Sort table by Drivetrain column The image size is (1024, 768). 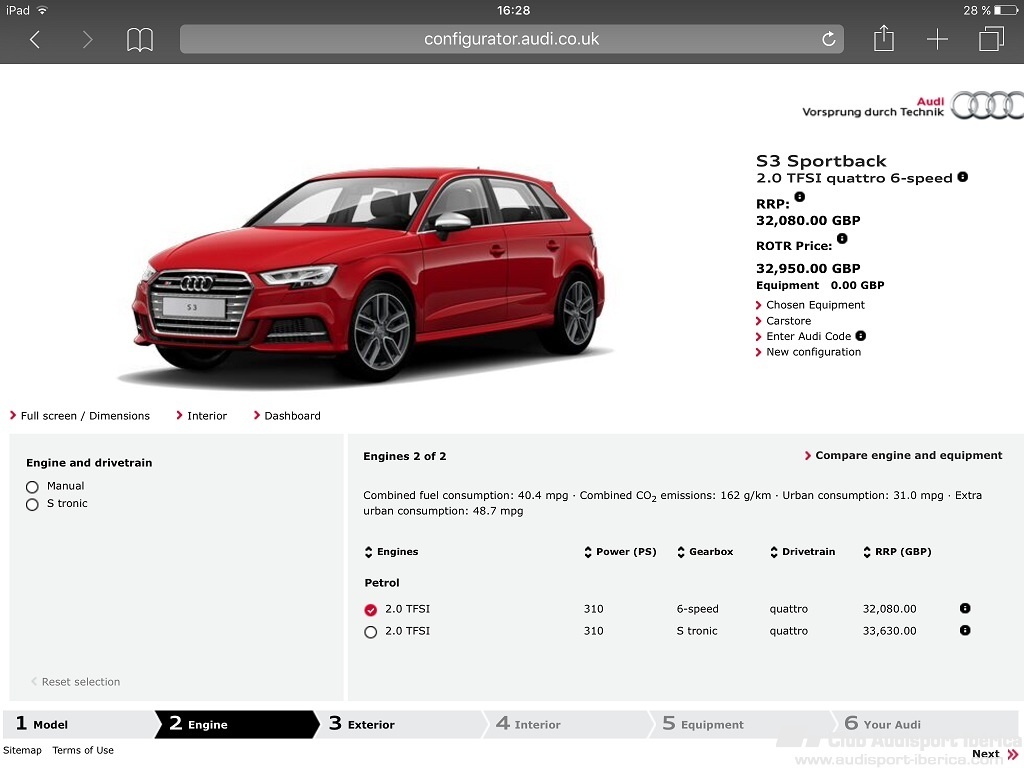coord(803,552)
